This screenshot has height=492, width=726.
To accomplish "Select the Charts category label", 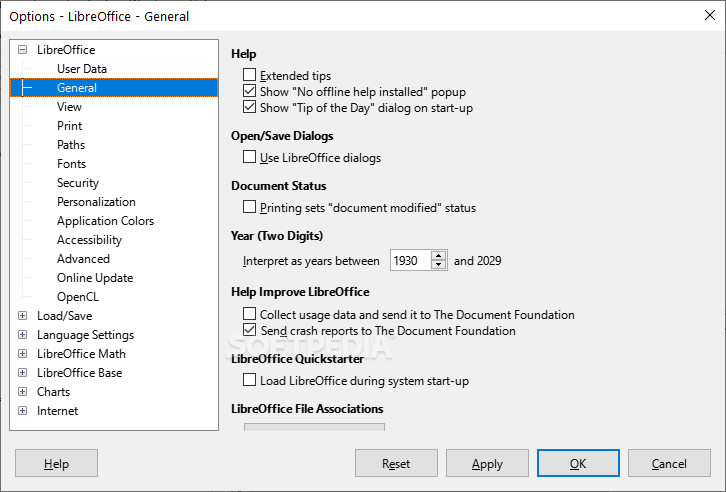I will pyautogui.click(x=53, y=392).
